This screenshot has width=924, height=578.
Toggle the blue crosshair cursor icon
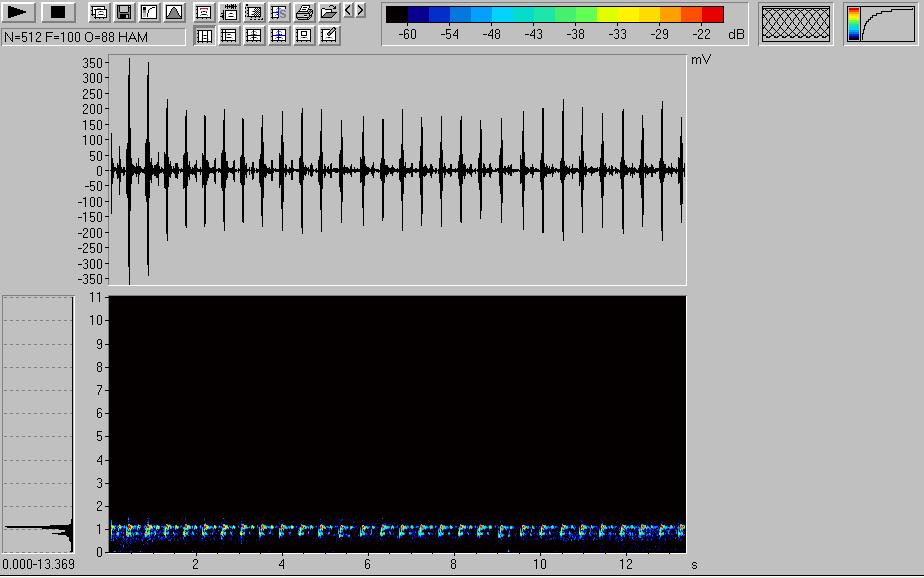tap(279, 36)
